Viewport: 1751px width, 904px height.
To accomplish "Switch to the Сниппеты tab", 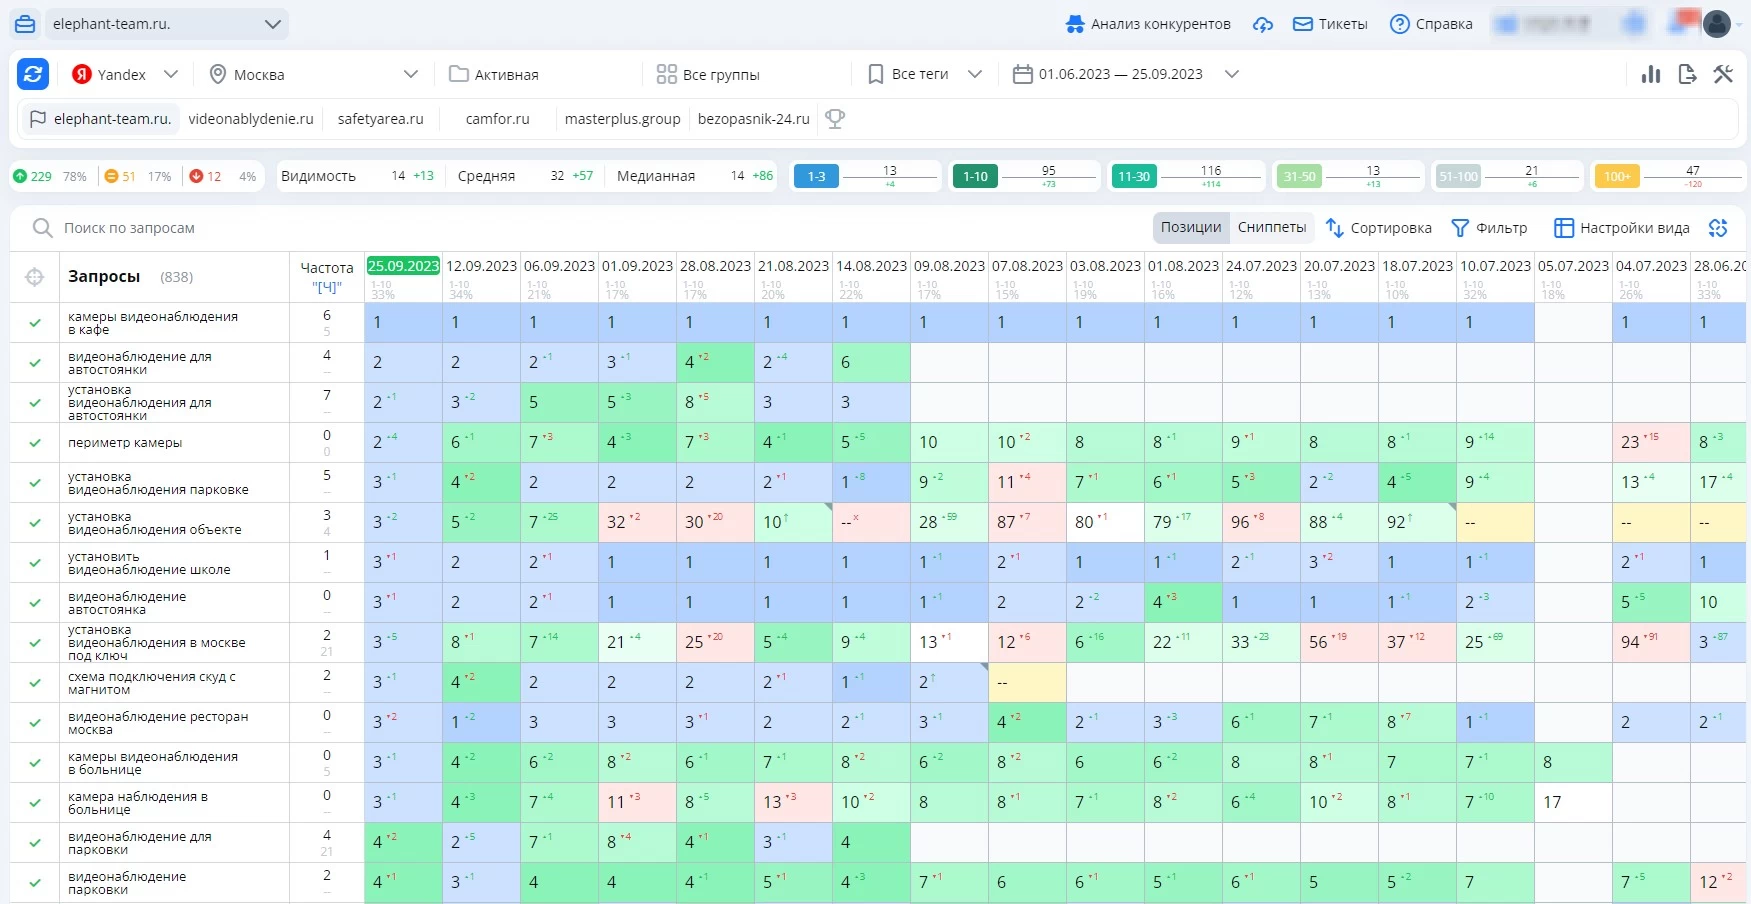I will 1271,228.
